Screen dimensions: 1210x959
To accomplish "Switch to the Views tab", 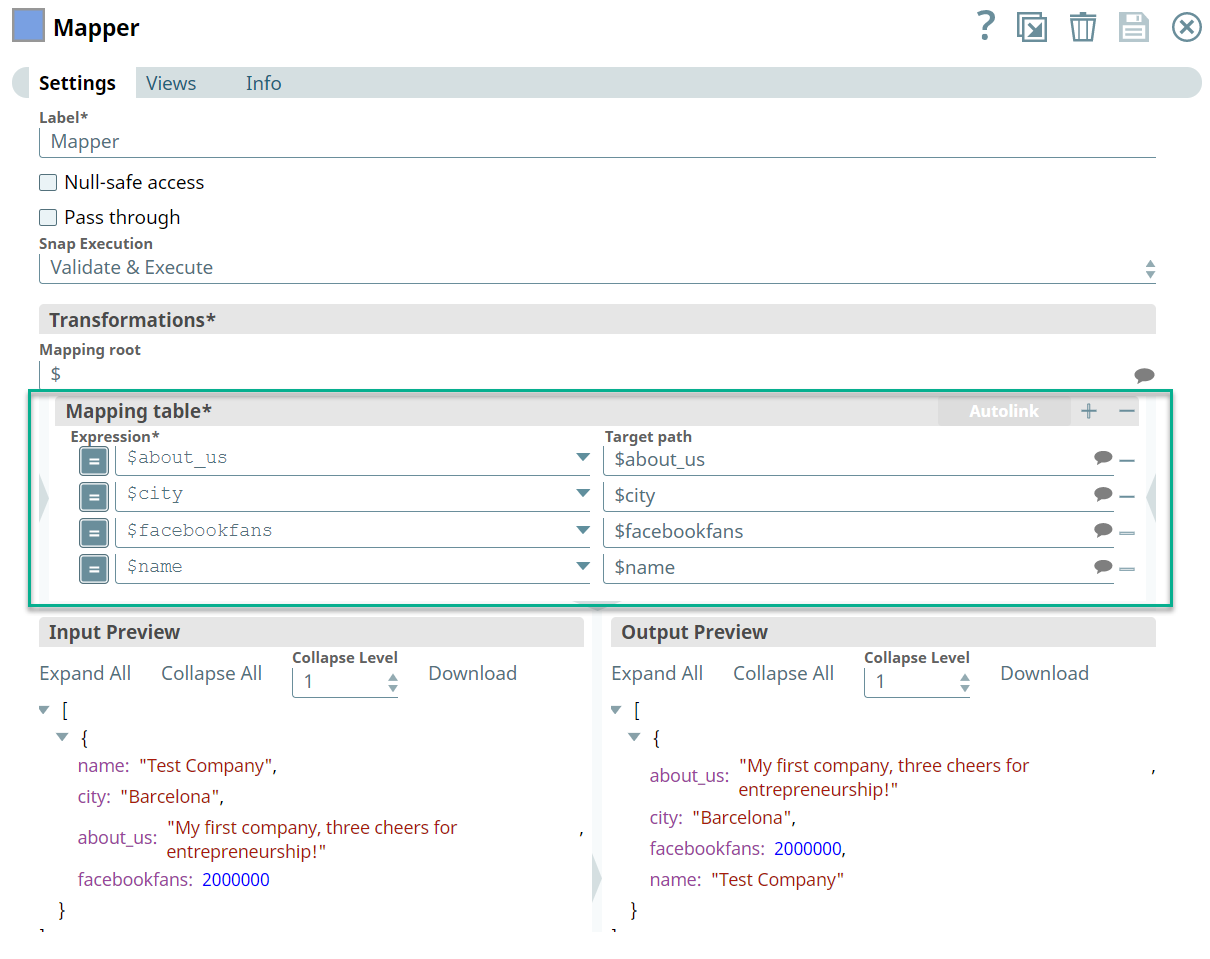I will point(171,83).
